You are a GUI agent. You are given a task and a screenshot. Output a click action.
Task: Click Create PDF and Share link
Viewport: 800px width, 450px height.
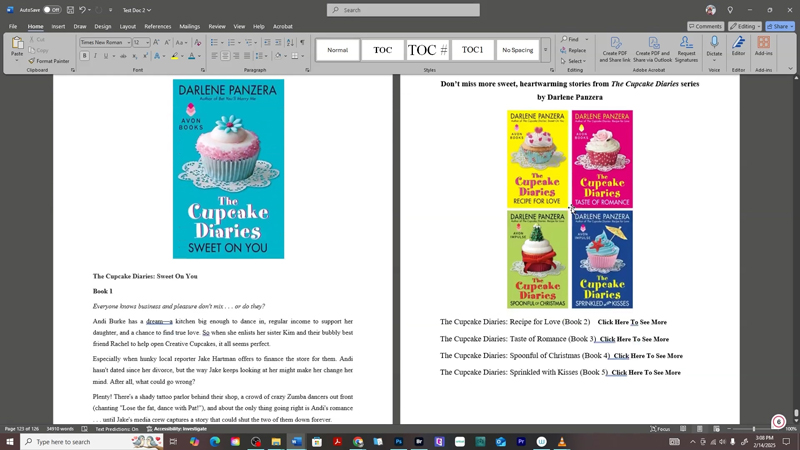coord(614,49)
